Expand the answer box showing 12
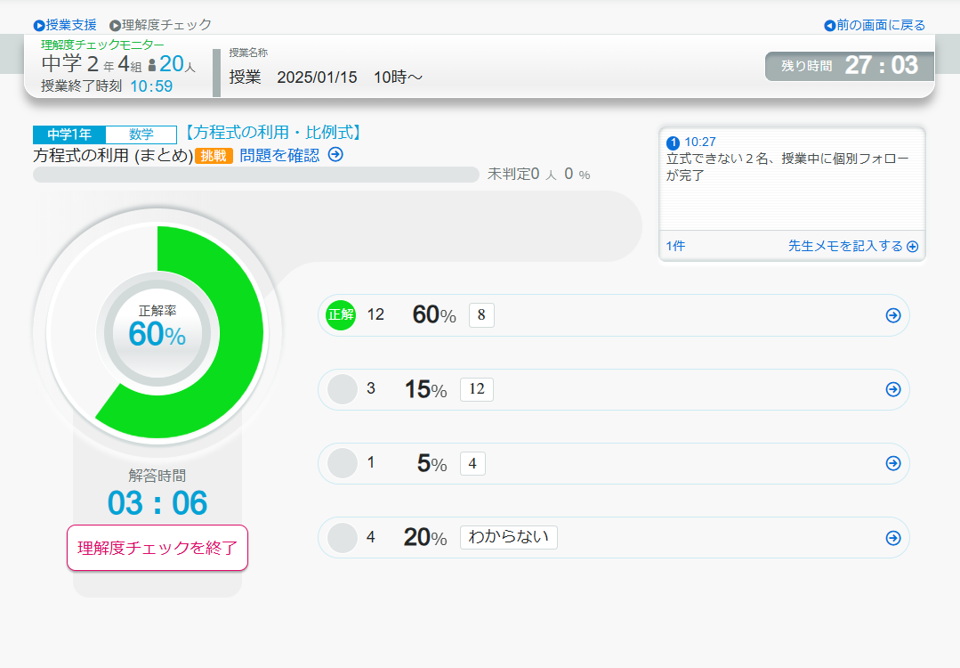The width and height of the screenshot is (960, 668). click(476, 389)
